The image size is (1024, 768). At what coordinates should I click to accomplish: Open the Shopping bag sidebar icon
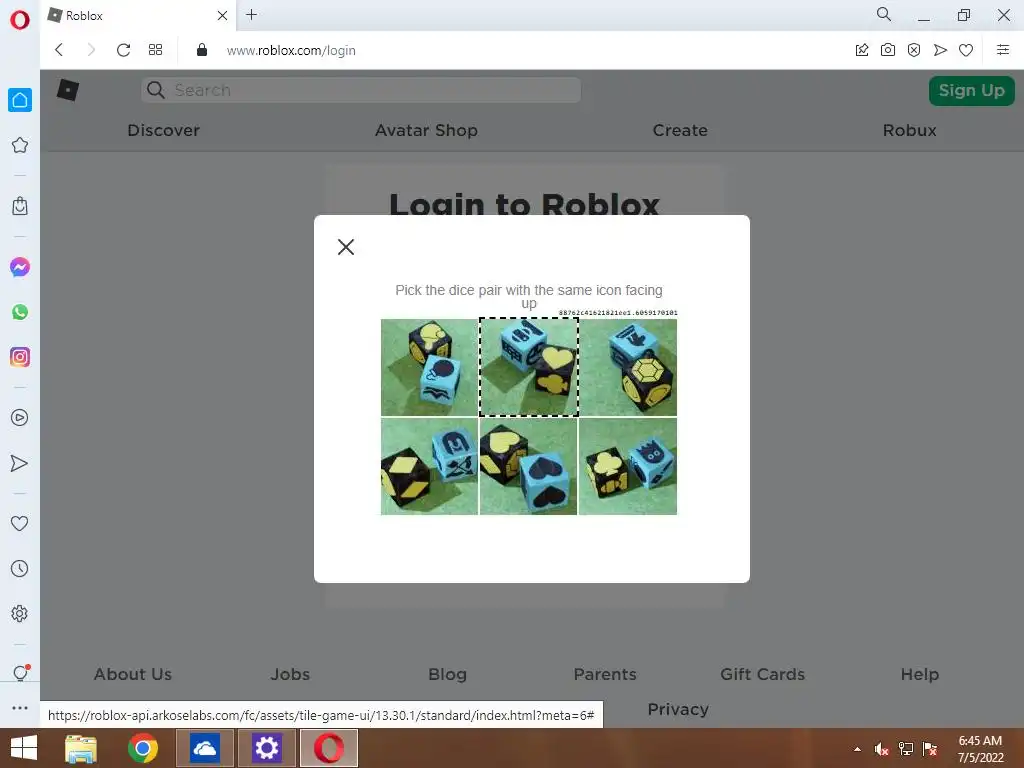coord(20,206)
